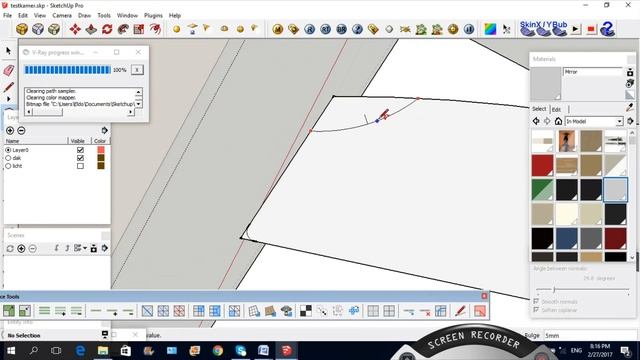Select the Eraser tool
The width and height of the screenshot is (640, 360).
tap(9, 70)
